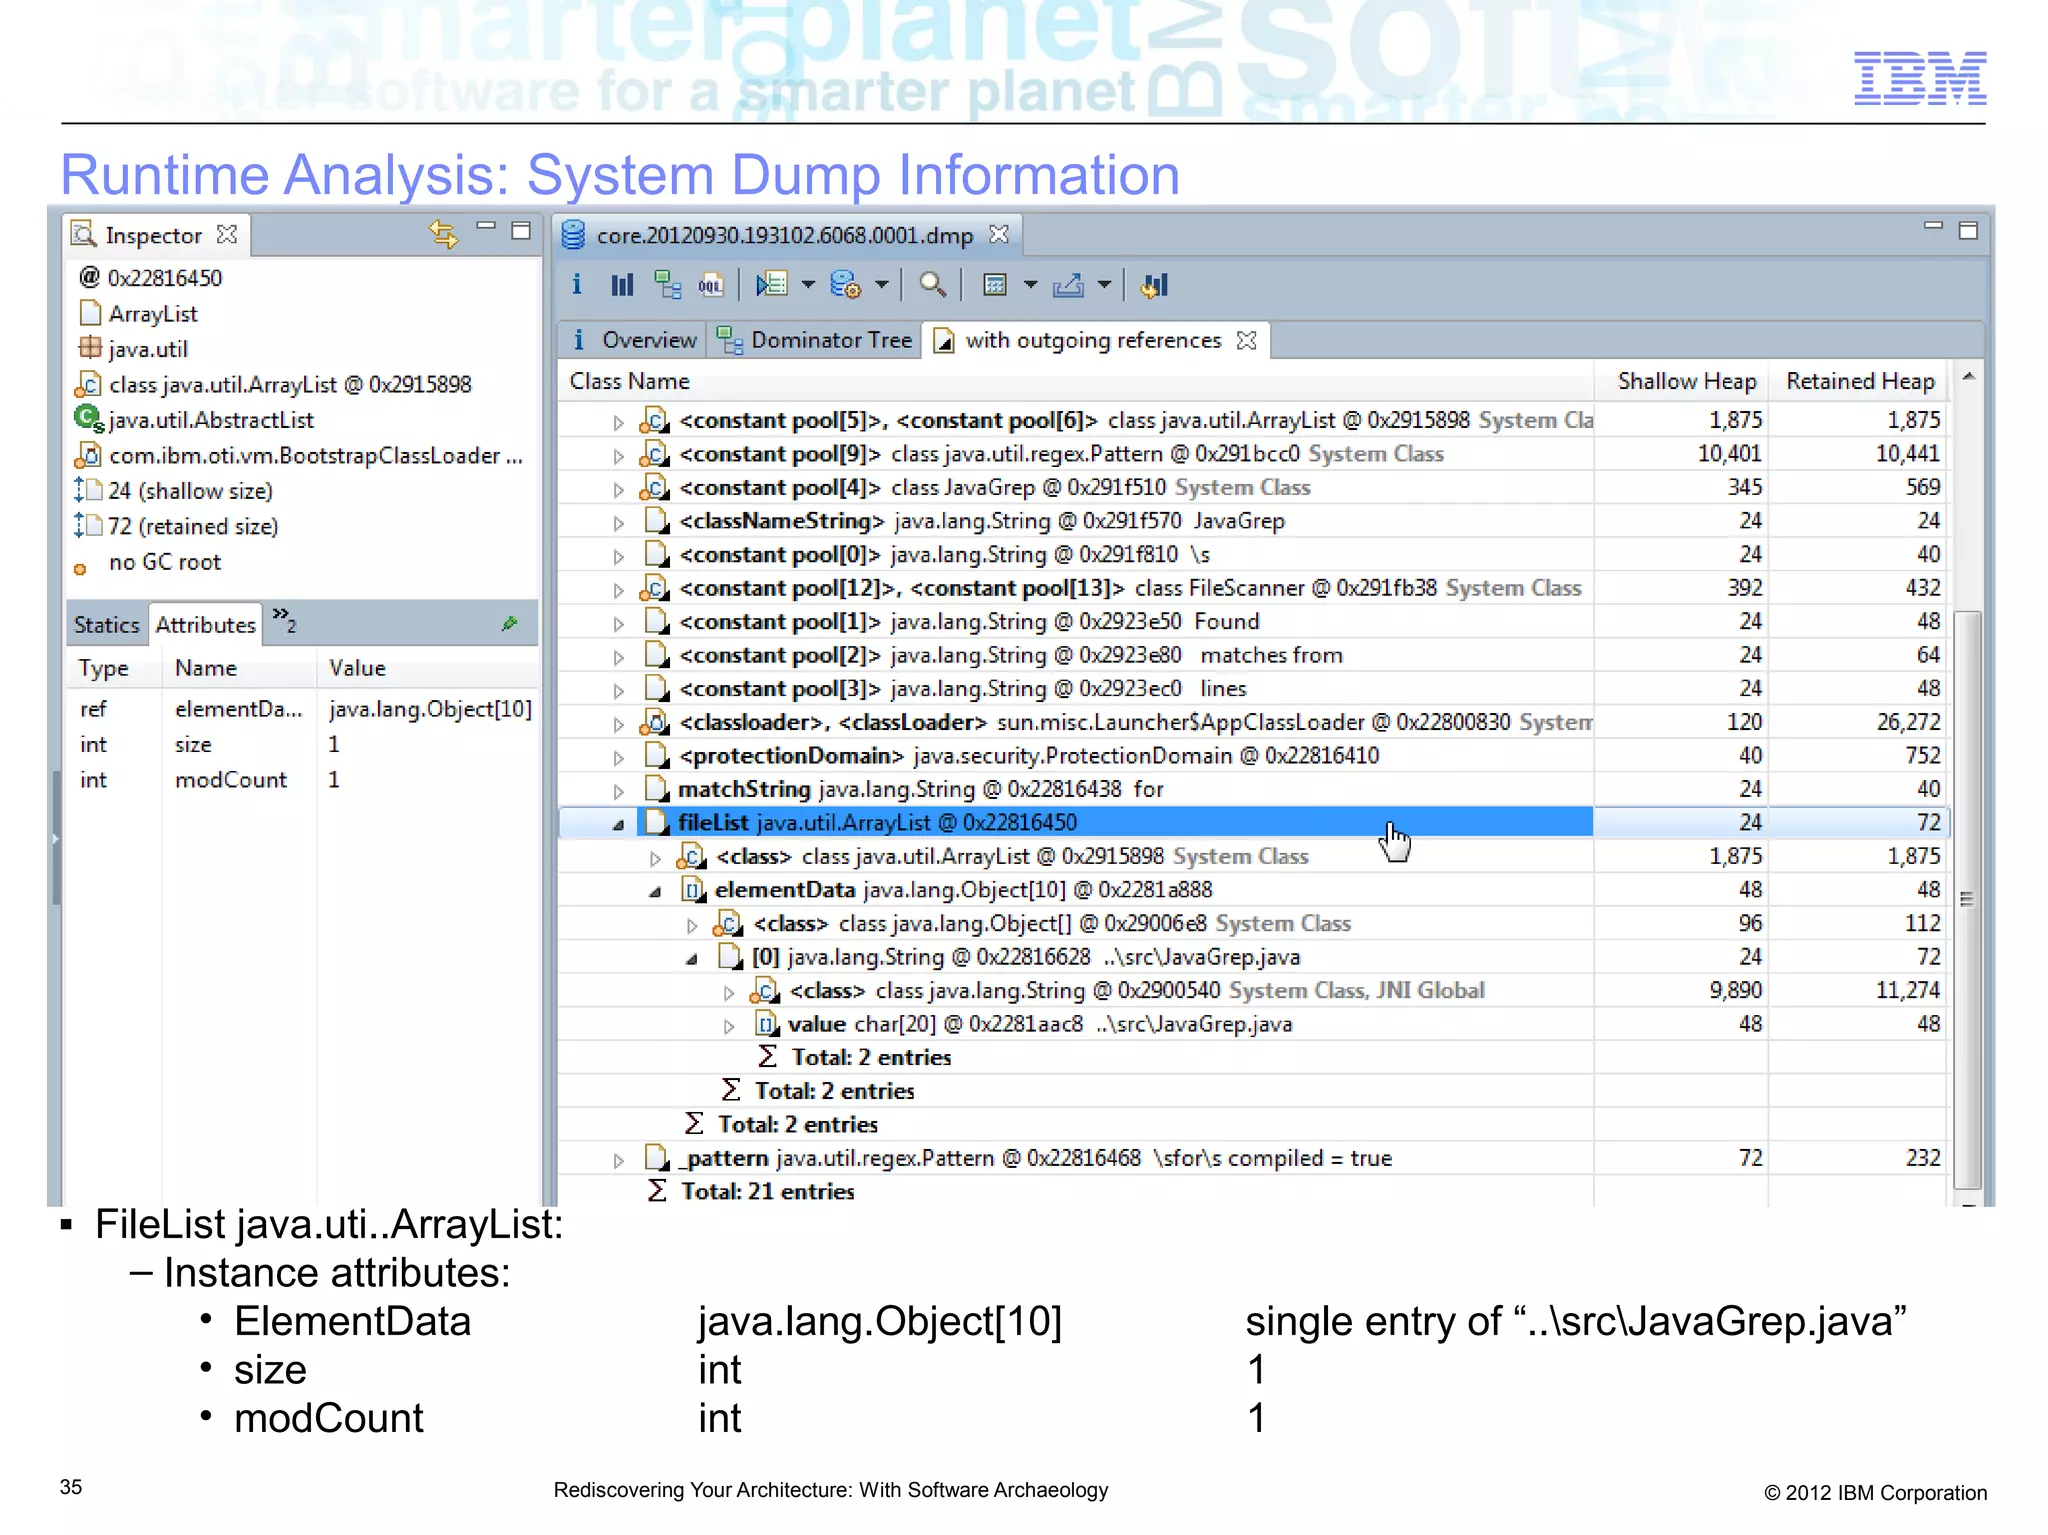Select the modCount attribute row

(304, 780)
